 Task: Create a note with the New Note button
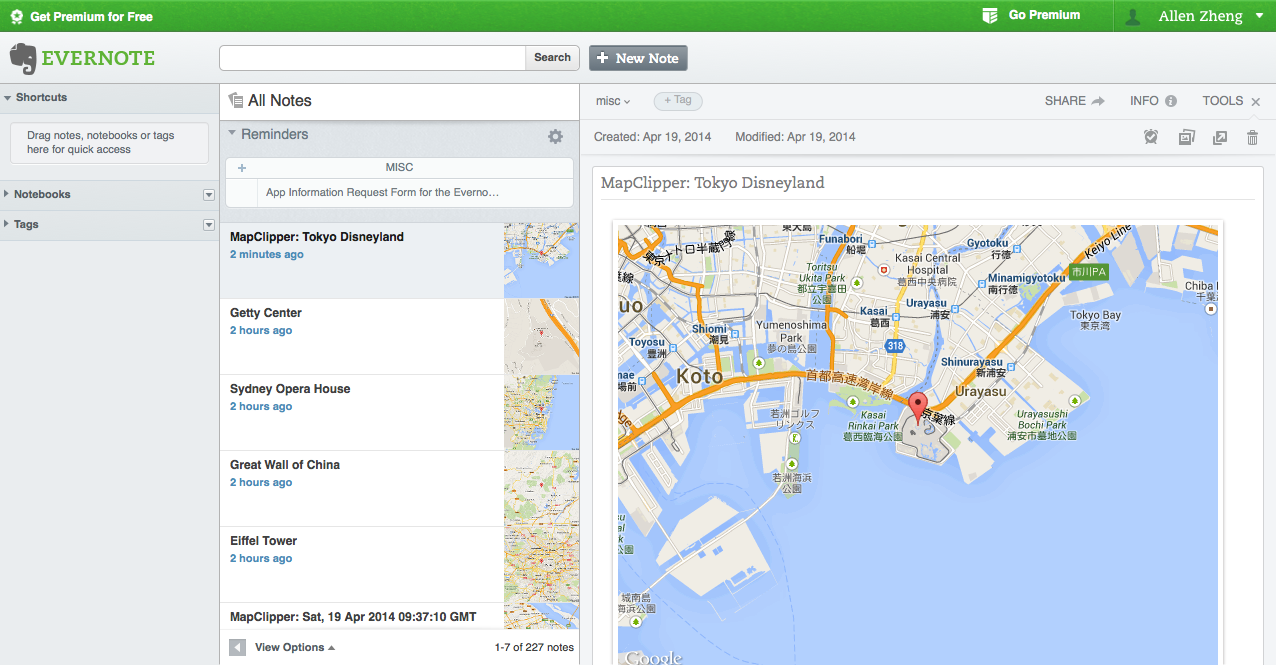pyautogui.click(x=638, y=58)
